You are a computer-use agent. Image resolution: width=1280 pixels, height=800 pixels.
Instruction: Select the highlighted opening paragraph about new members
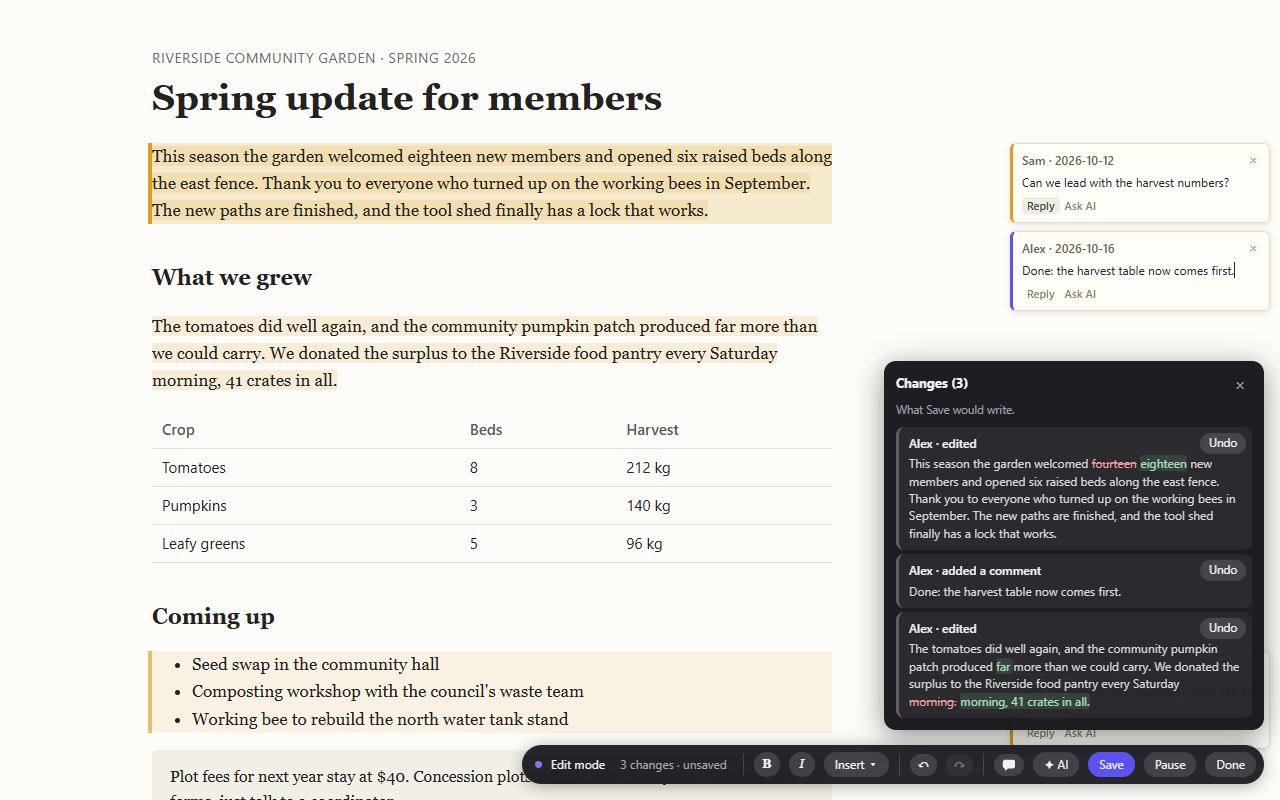pos(492,183)
